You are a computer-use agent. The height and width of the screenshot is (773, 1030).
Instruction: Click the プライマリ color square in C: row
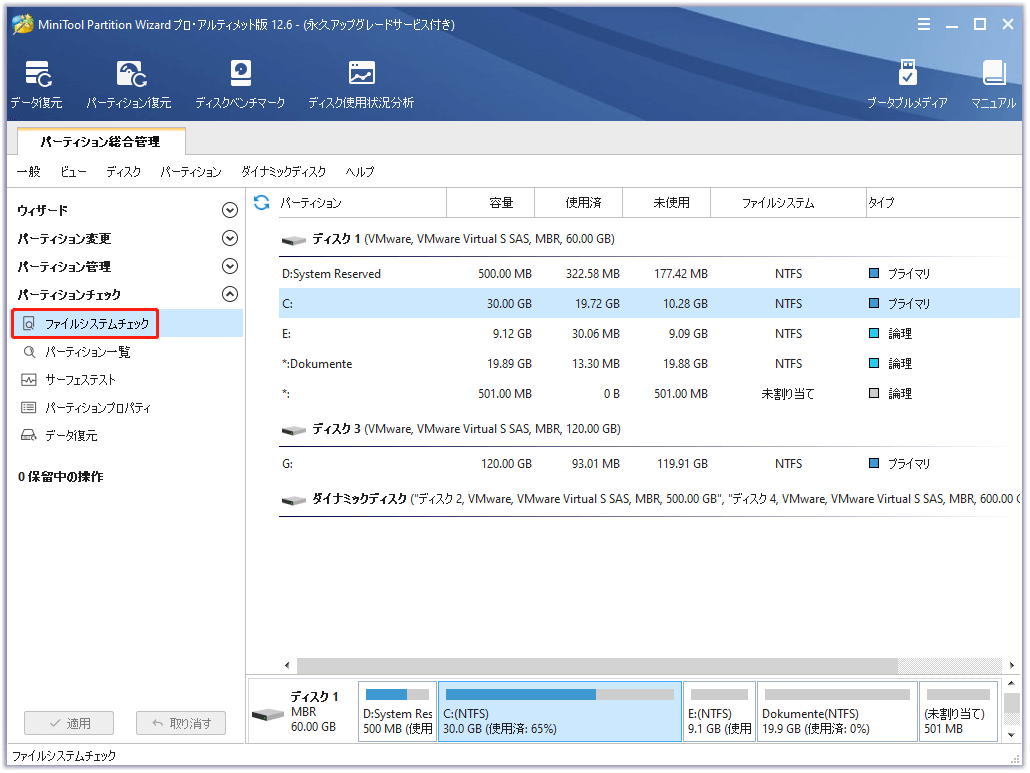click(x=874, y=303)
